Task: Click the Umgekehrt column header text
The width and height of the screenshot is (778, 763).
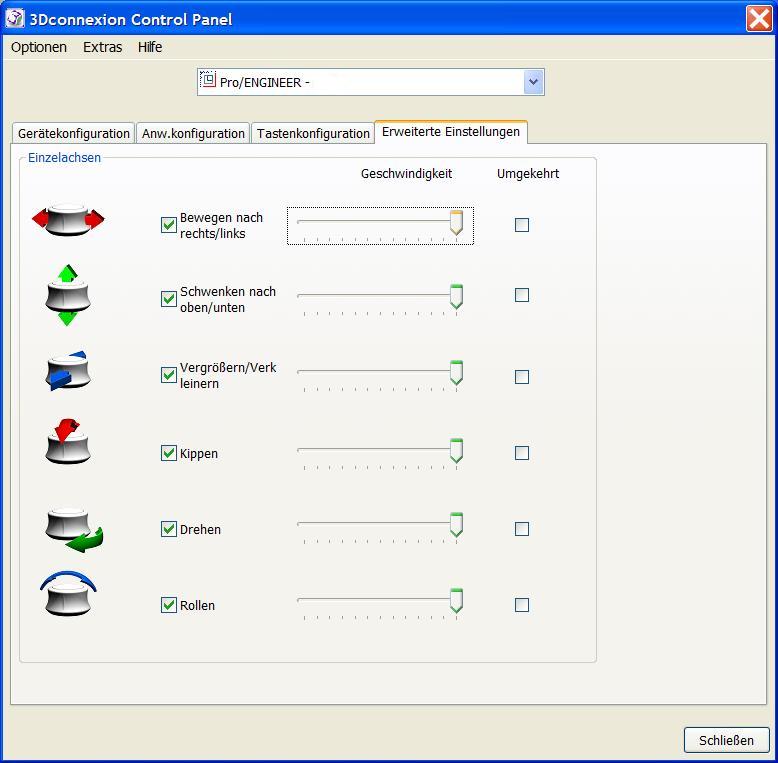Action: tap(528, 174)
